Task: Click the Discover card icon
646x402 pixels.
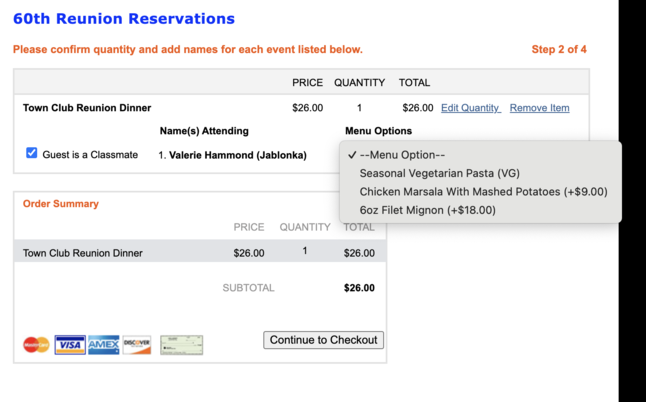Action: [x=137, y=345]
